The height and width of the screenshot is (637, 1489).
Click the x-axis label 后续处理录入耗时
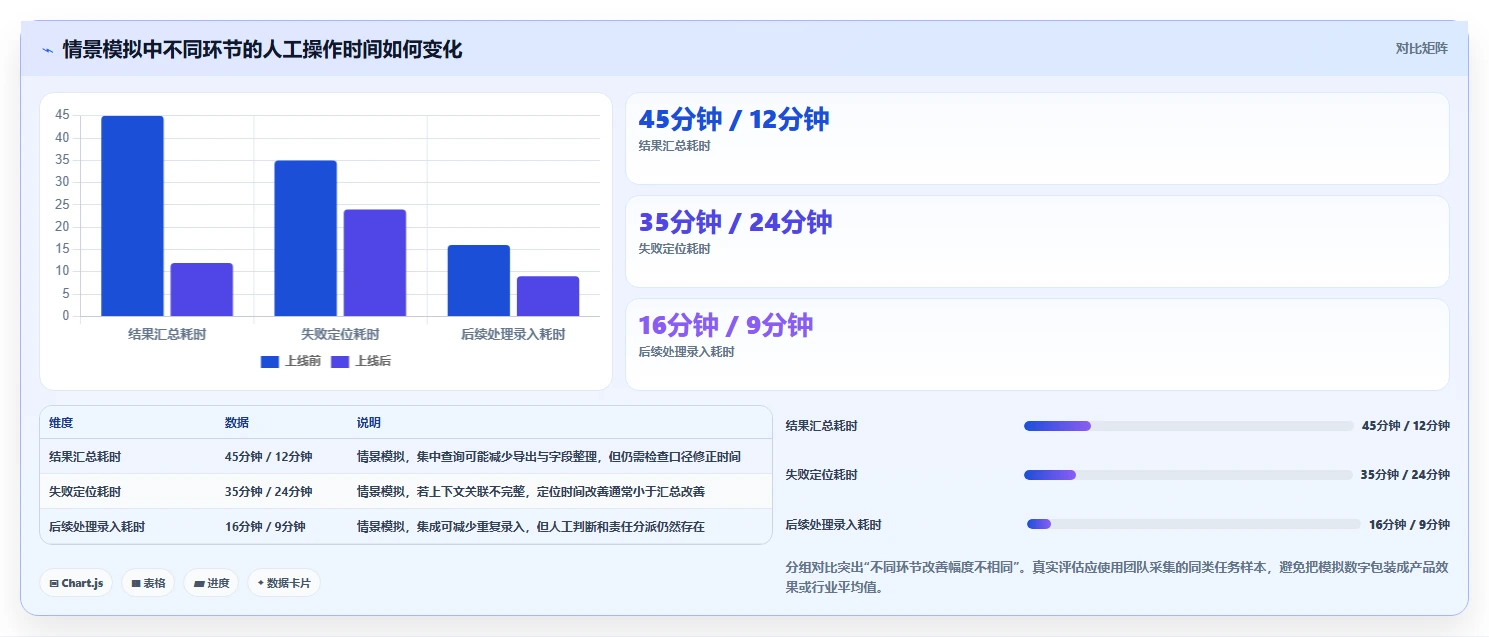pos(513,334)
